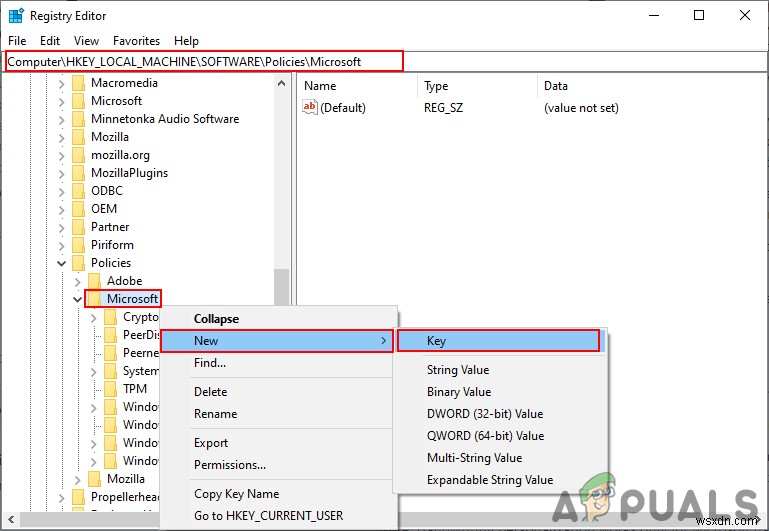
Task: Choose Collapse in the context menu
Action: pos(278,319)
